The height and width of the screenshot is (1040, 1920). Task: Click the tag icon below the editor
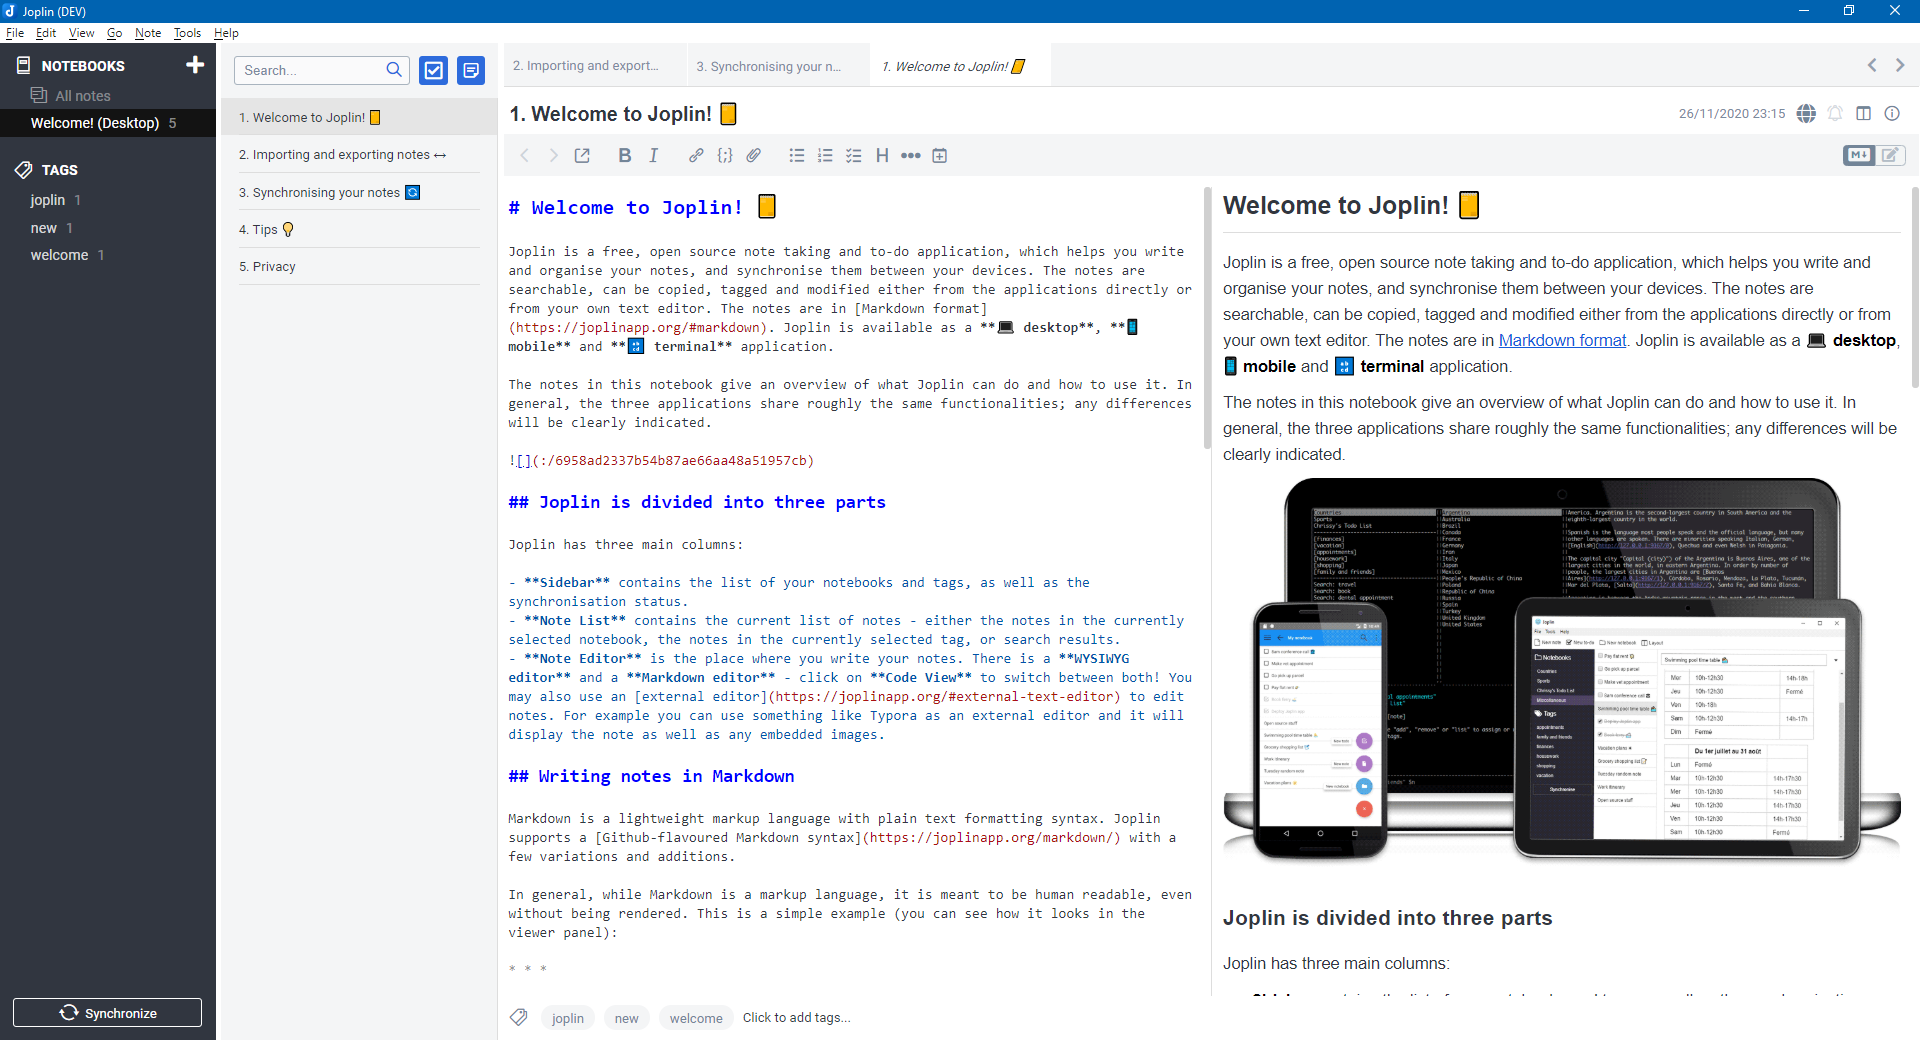point(519,1017)
